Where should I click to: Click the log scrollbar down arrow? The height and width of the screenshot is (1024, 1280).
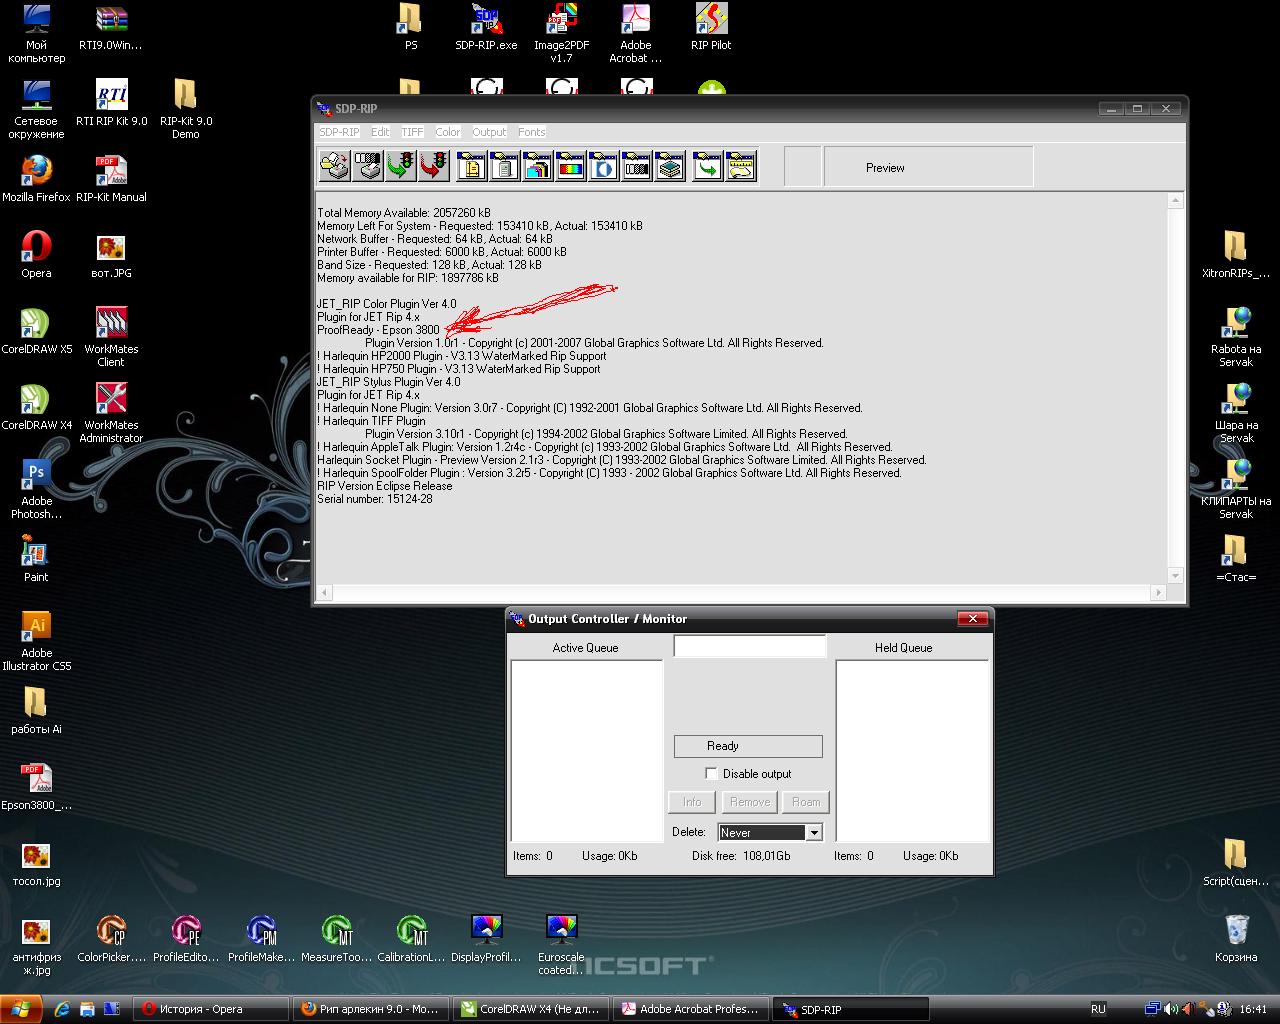(1175, 576)
